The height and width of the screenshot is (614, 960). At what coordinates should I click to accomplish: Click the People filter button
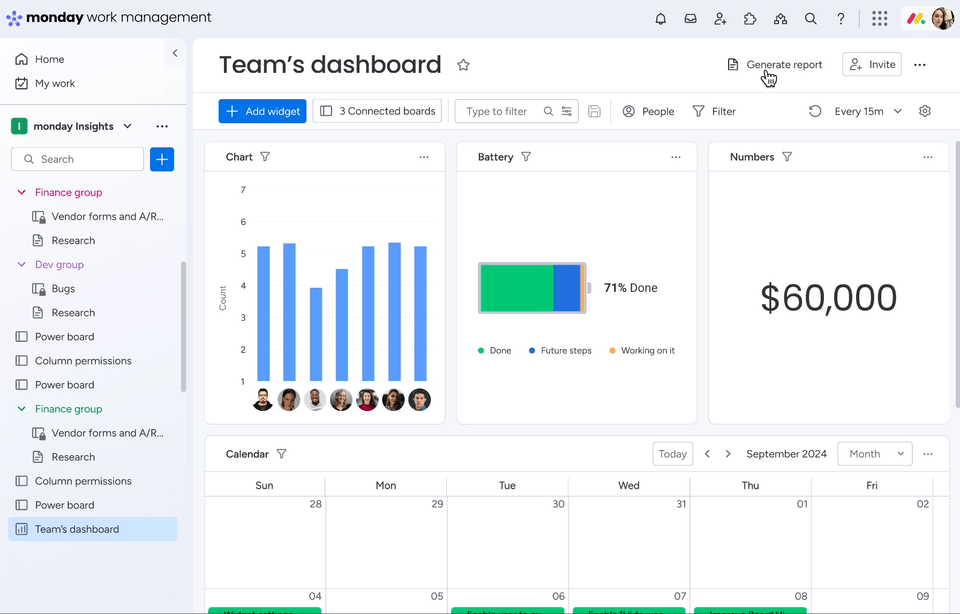point(648,111)
